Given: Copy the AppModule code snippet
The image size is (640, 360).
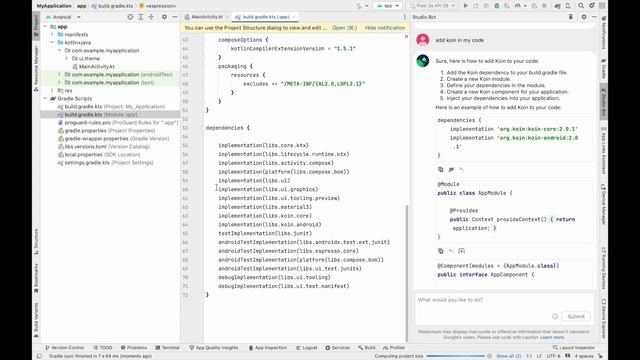Looking at the screenshot, I should (x=440, y=251).
